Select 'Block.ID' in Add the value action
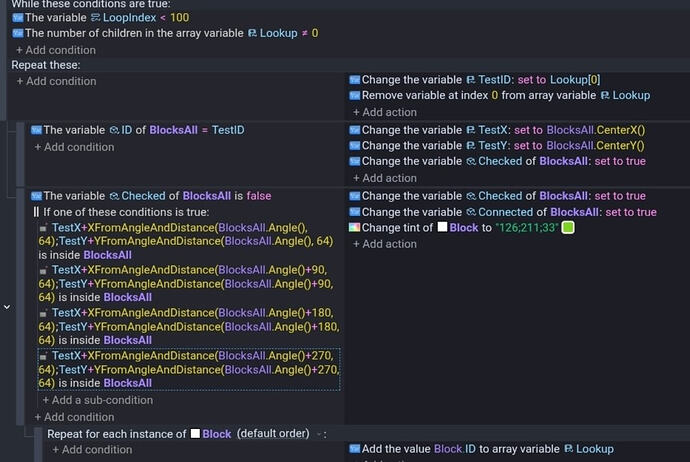Image resolution: width=690 pixels, height=462 pixels. (455, 449)
